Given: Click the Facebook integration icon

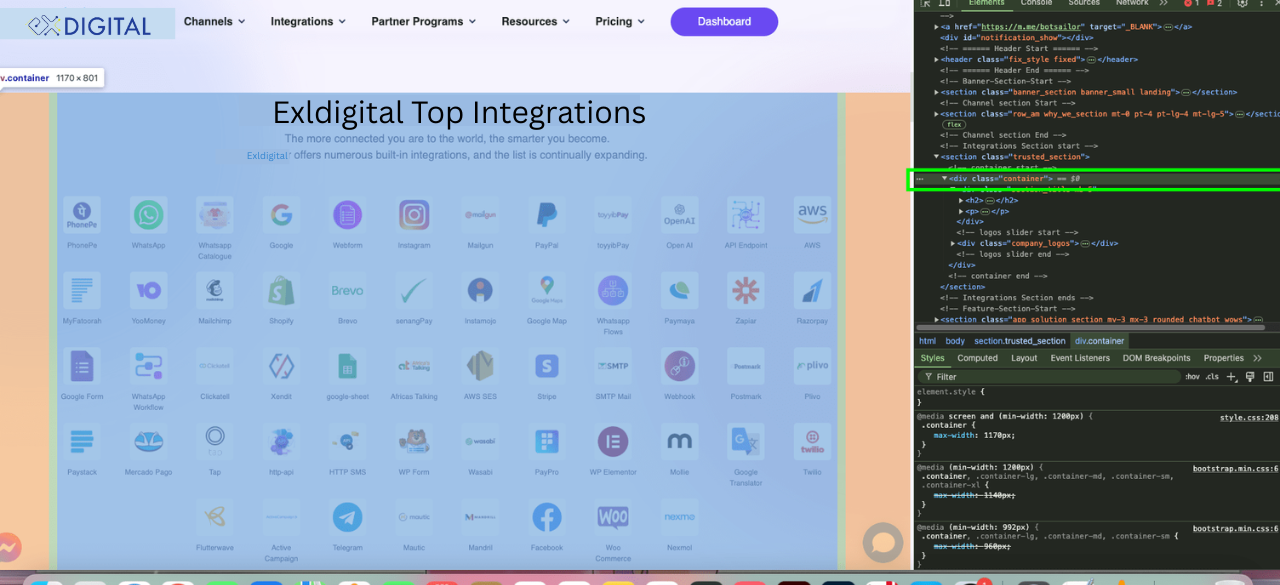Looking at the screenshot, I should [x=547, y=517].
